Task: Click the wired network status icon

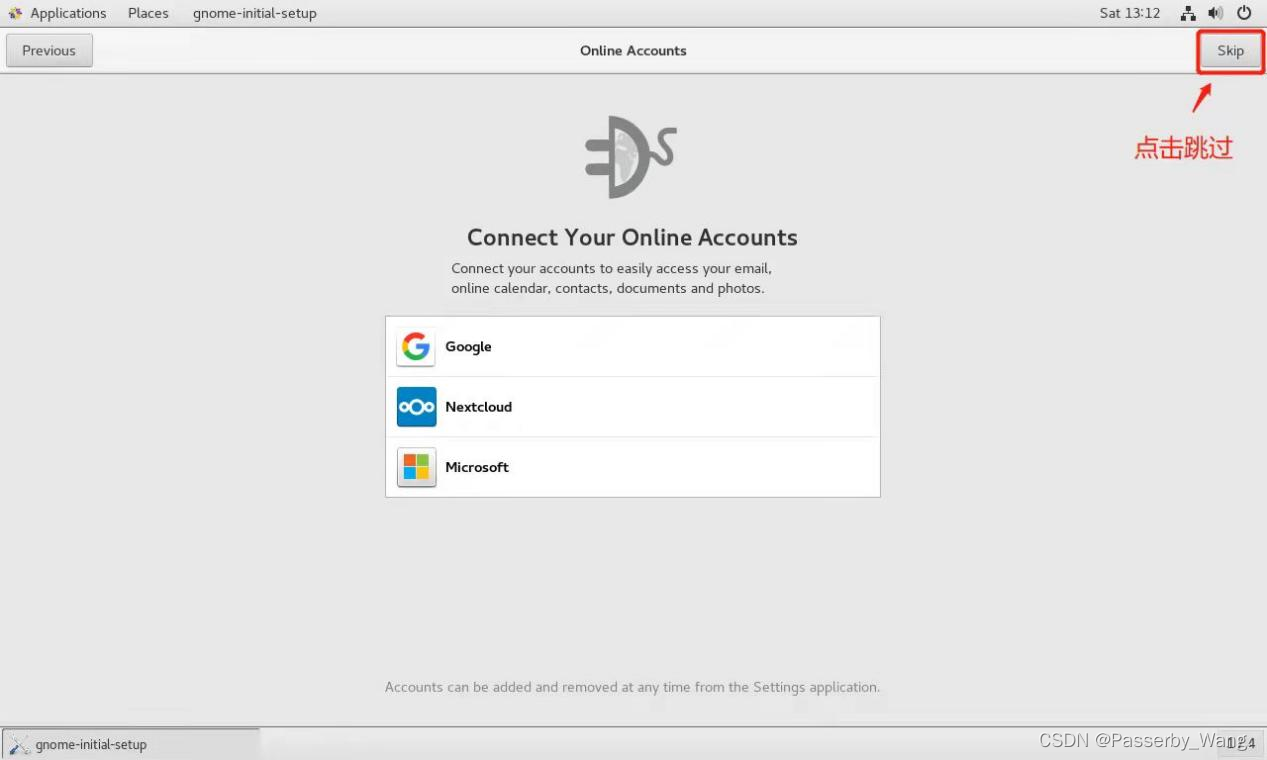Action: point(1188,13)
